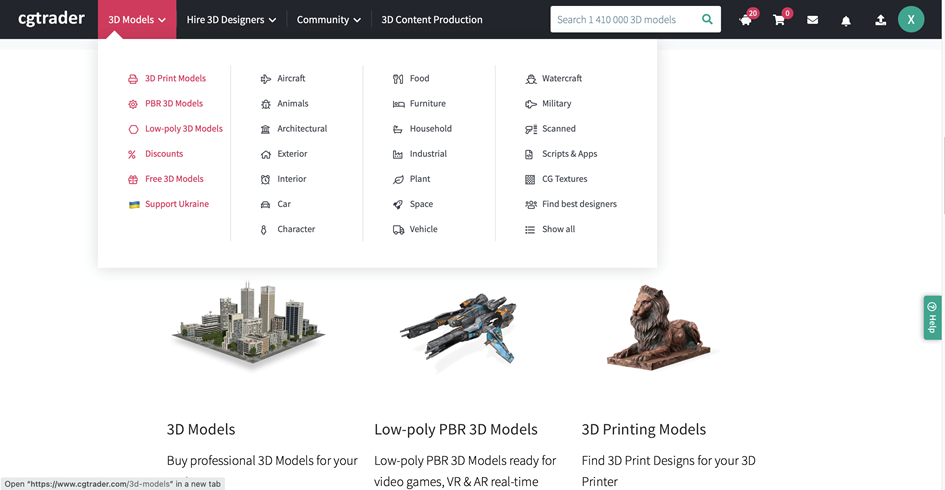Open the user avatar X icon
945x490 pixels.
point(911,19)
